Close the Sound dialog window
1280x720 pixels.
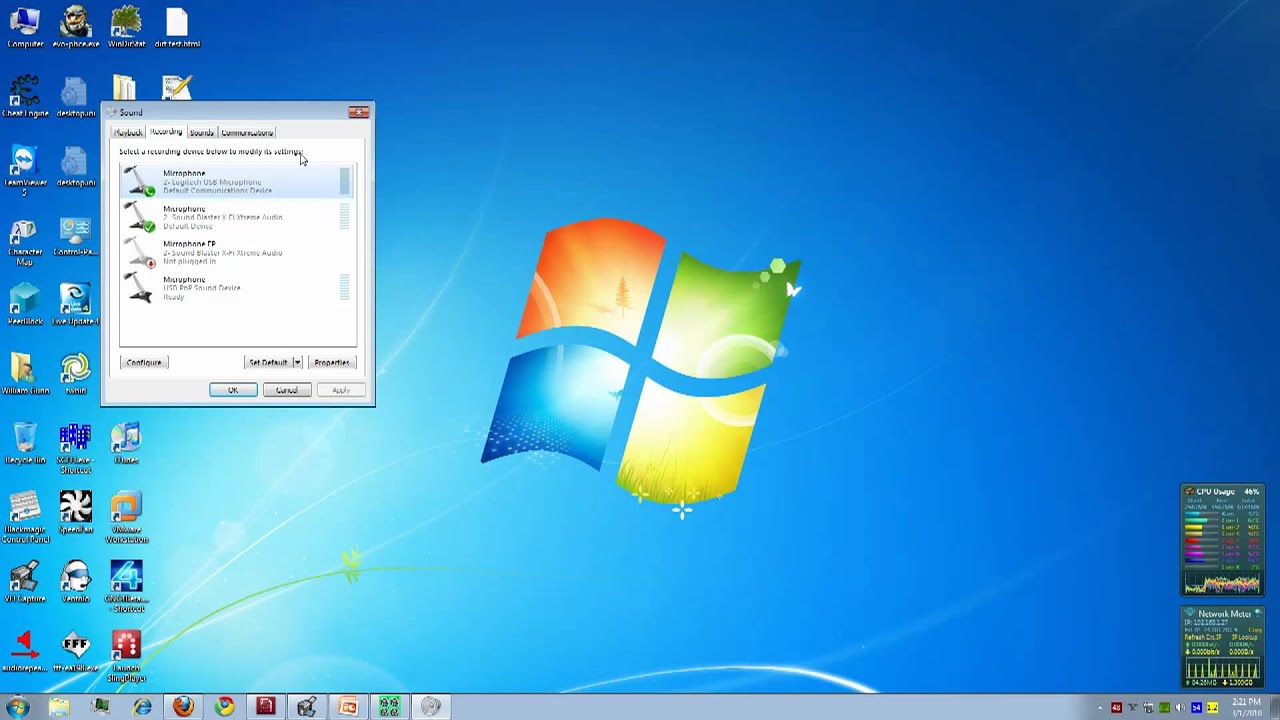(358, 112)
